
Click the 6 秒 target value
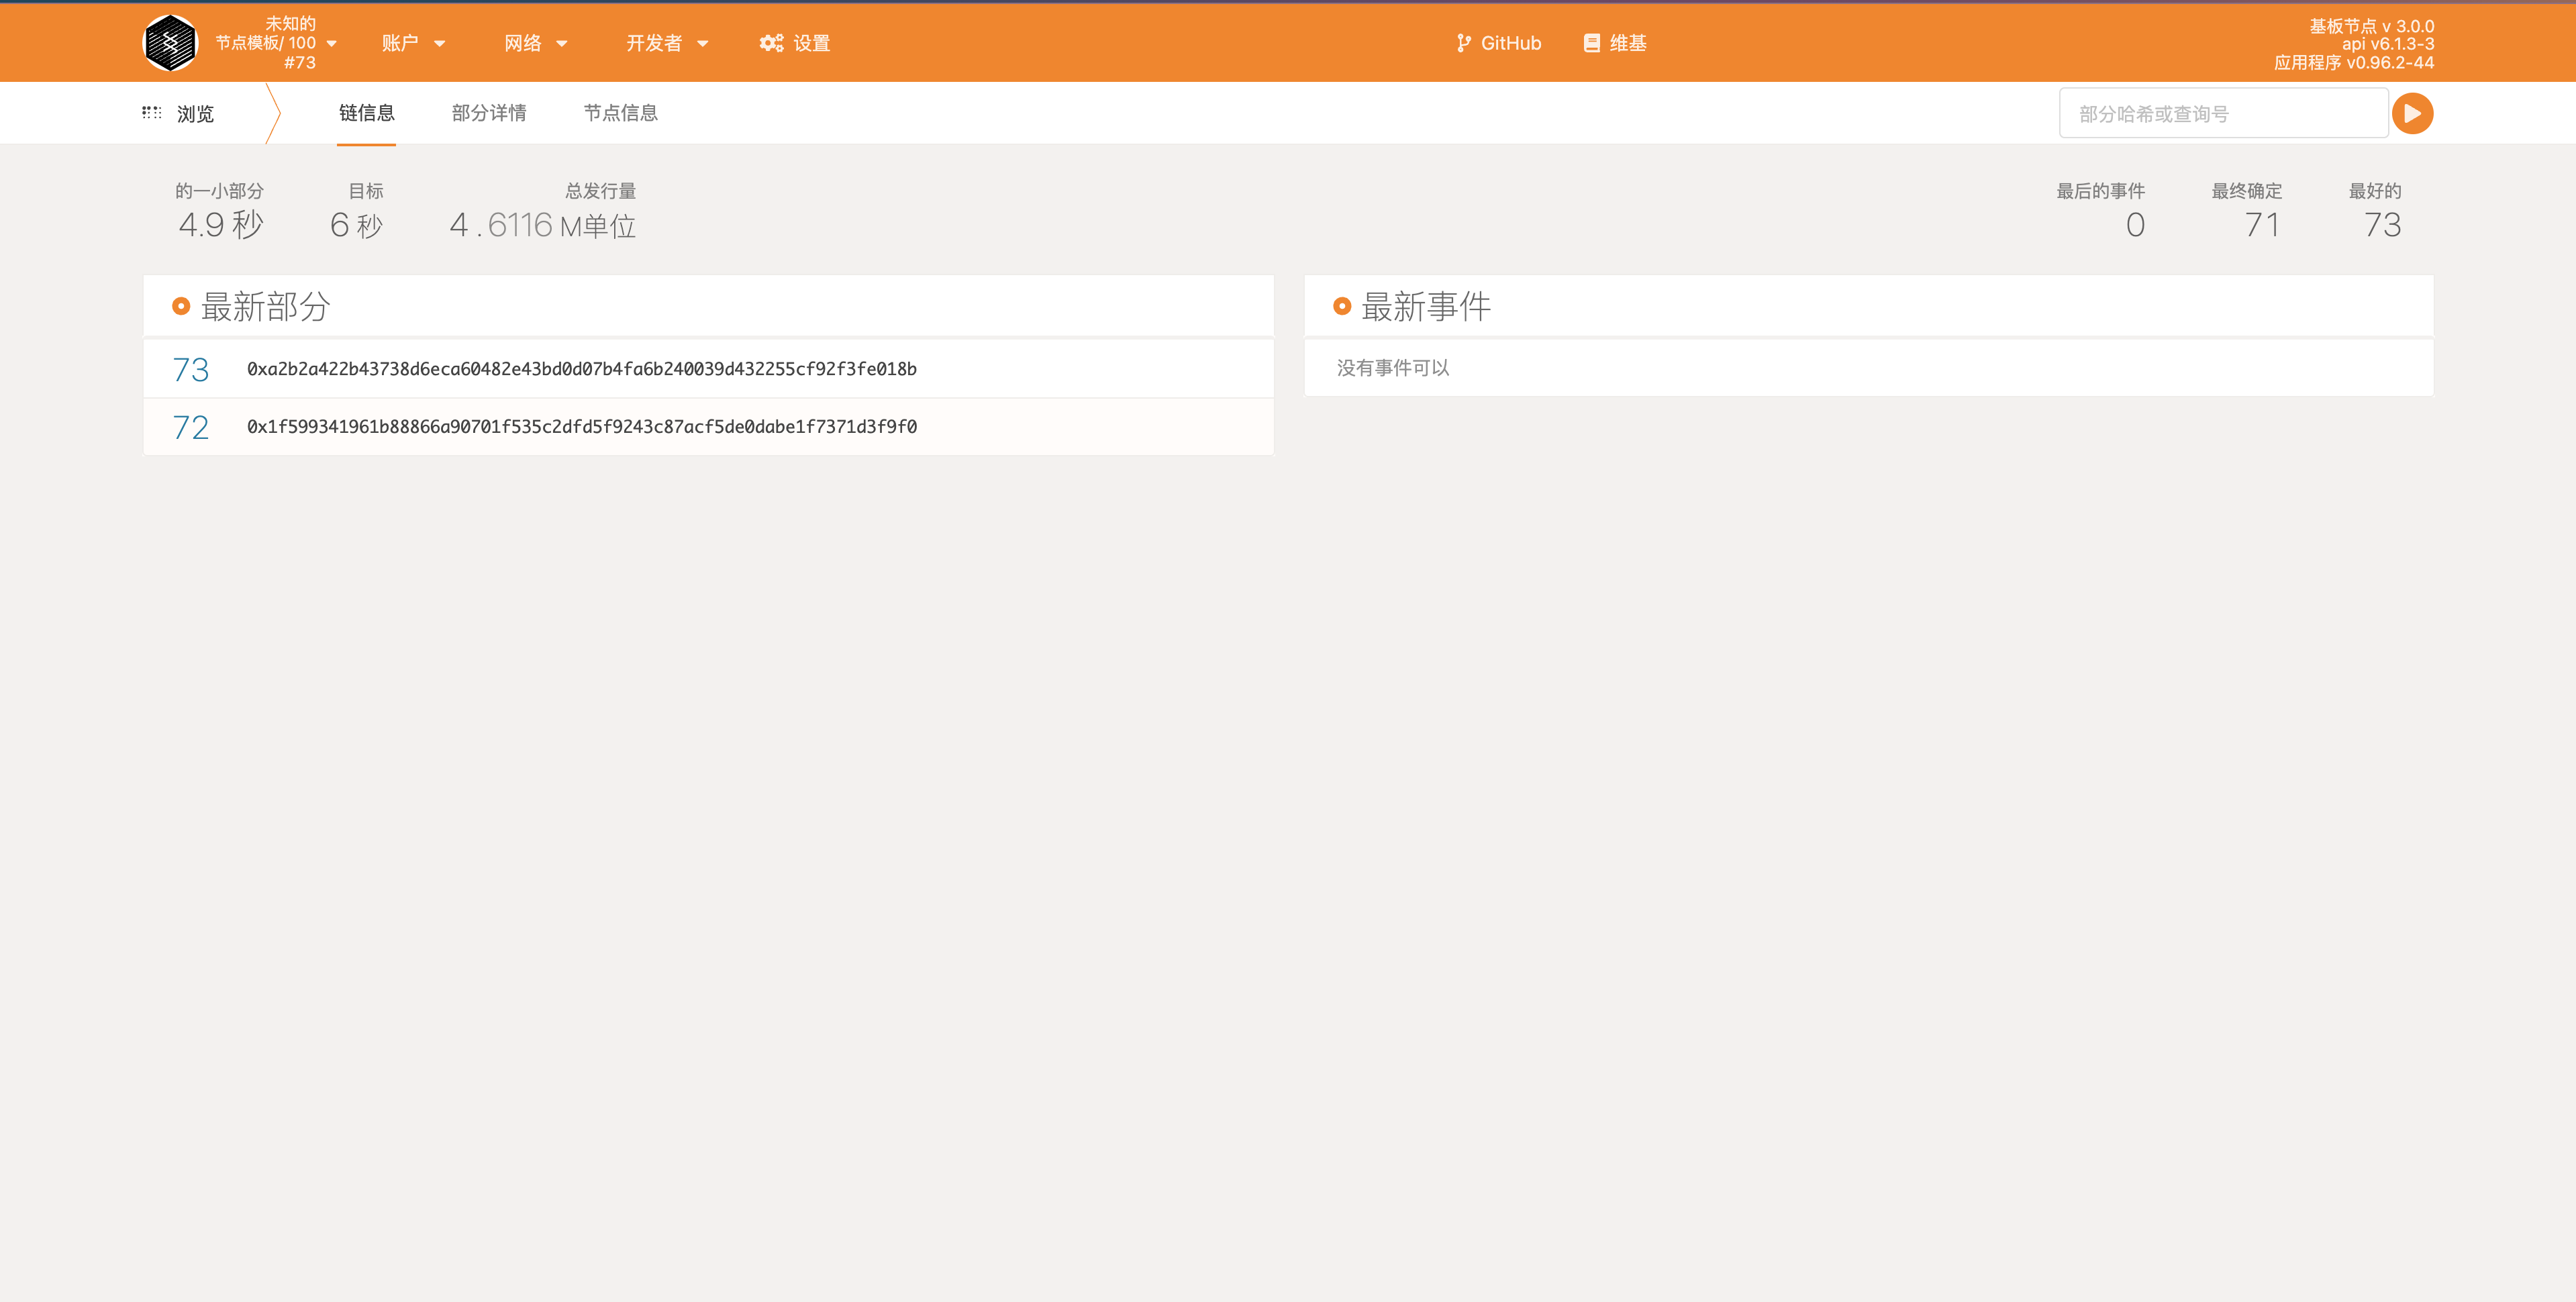pyautogui.click(x=356, y=225)
